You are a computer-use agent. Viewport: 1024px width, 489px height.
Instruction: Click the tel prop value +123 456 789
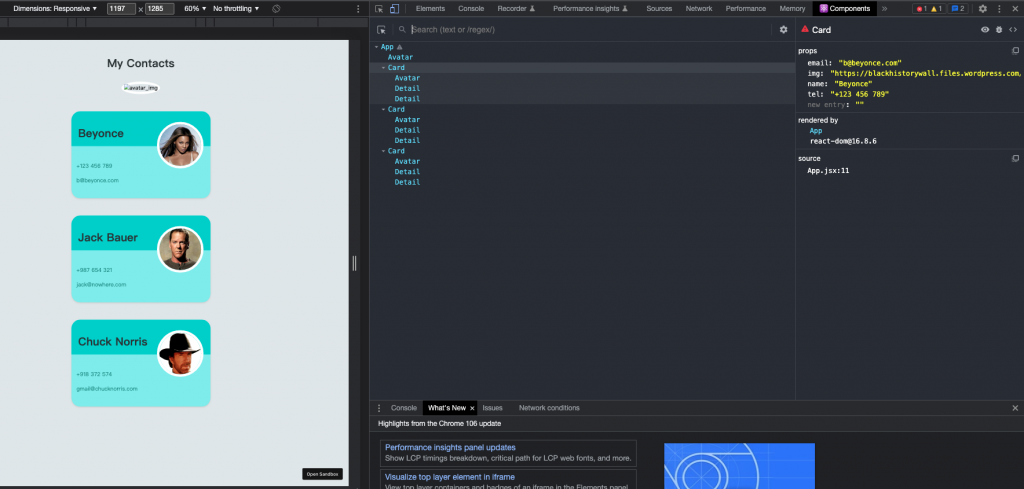tap(859, 94)
